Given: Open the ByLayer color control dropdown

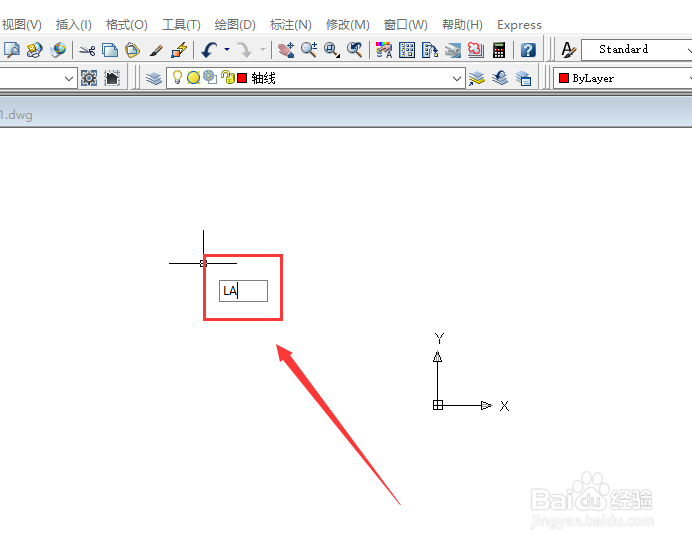Looking at the screenshot, I should pos(623,78).
